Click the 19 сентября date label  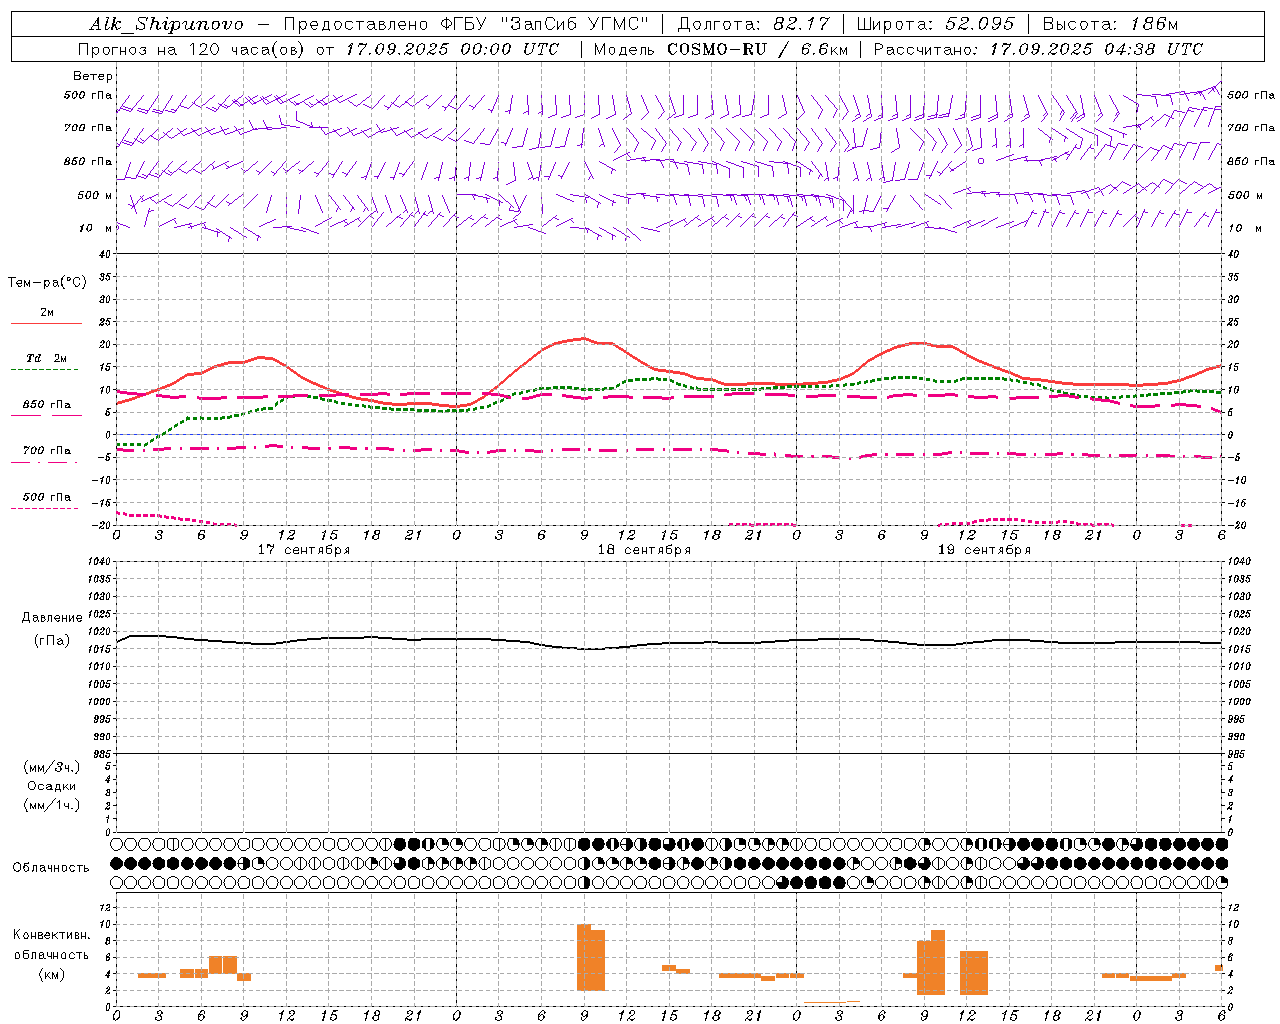click(984, 550)
